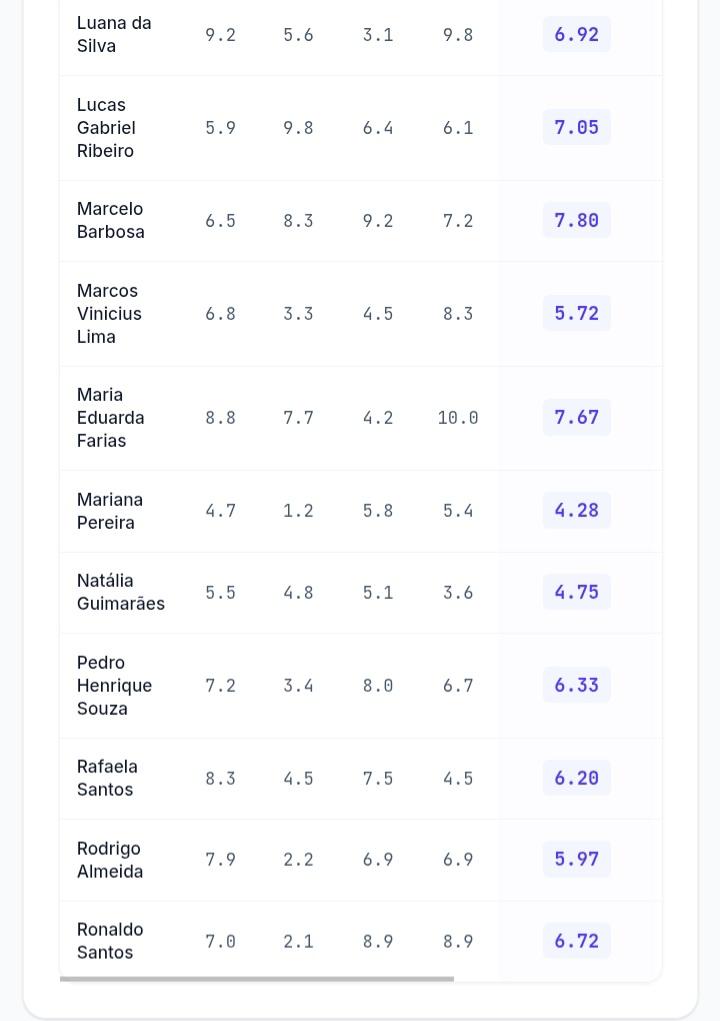Select the 7.67 average badge

pyautogui.click(x=576, y=417)
